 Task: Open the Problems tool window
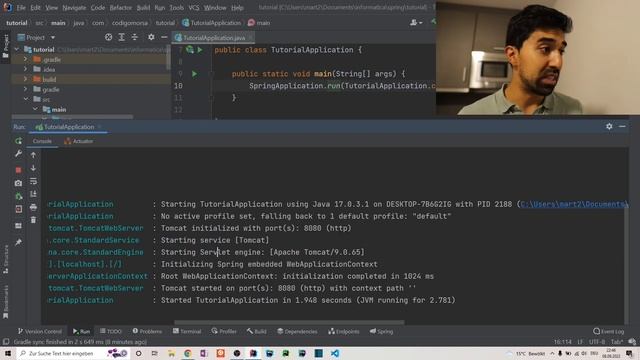147,331
